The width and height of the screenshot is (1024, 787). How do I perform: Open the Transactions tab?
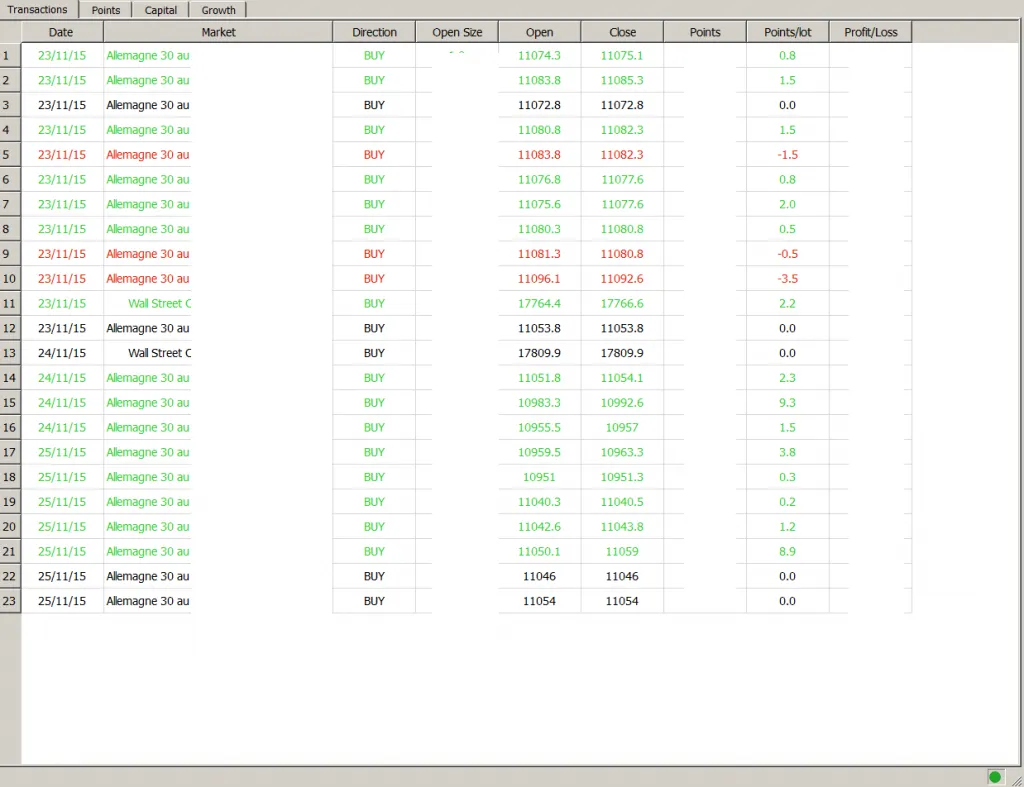(x=38, y=9)
